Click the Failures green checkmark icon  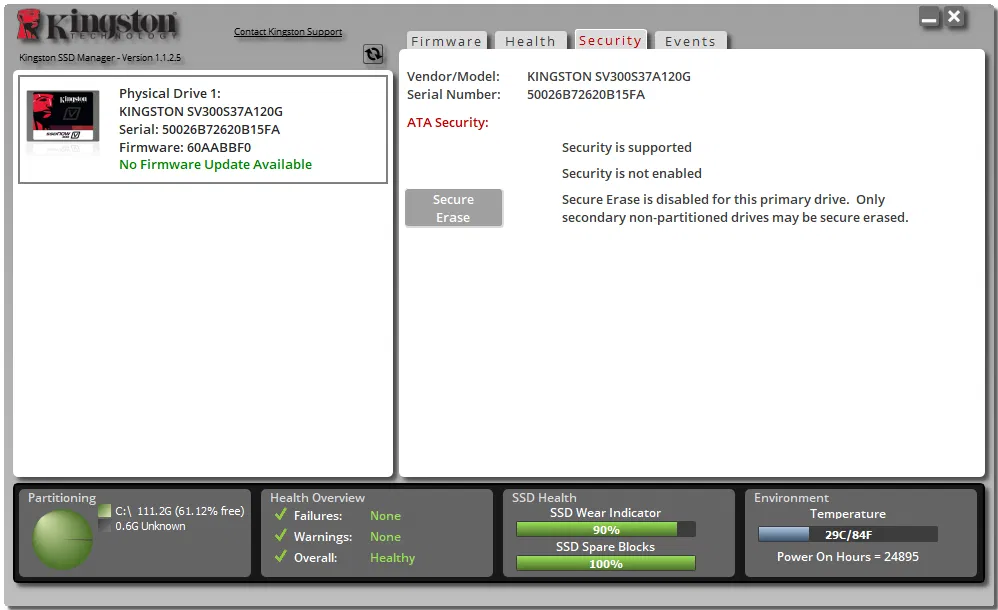tap(281, 514)
